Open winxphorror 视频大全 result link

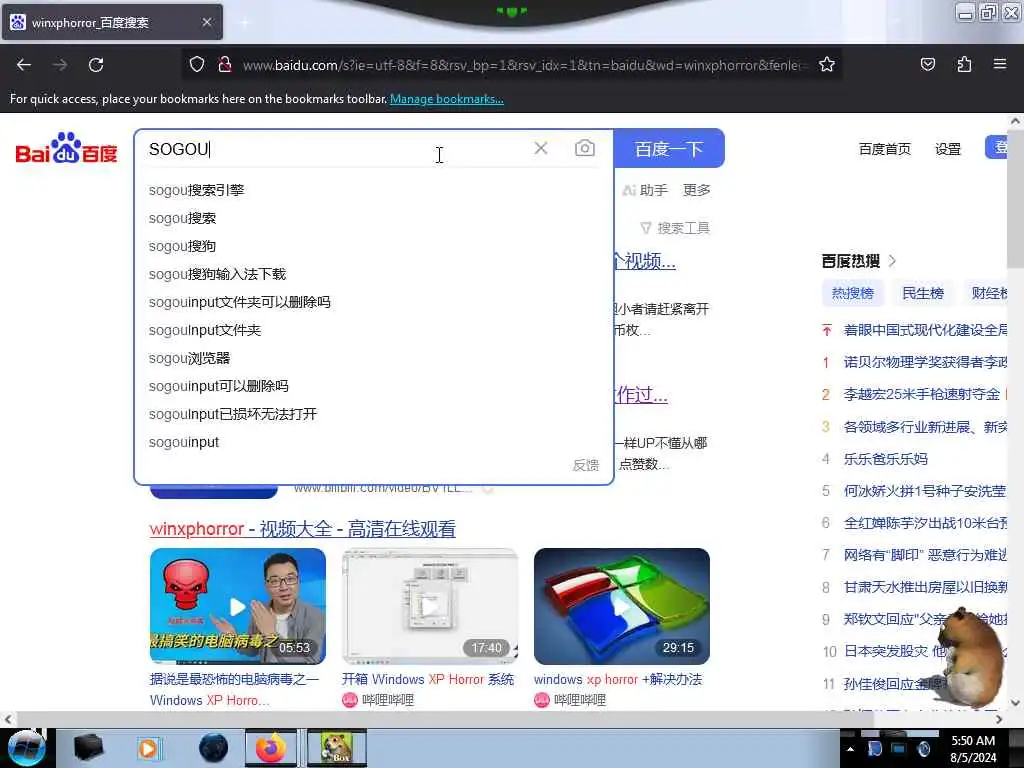[x=302, y=529]
